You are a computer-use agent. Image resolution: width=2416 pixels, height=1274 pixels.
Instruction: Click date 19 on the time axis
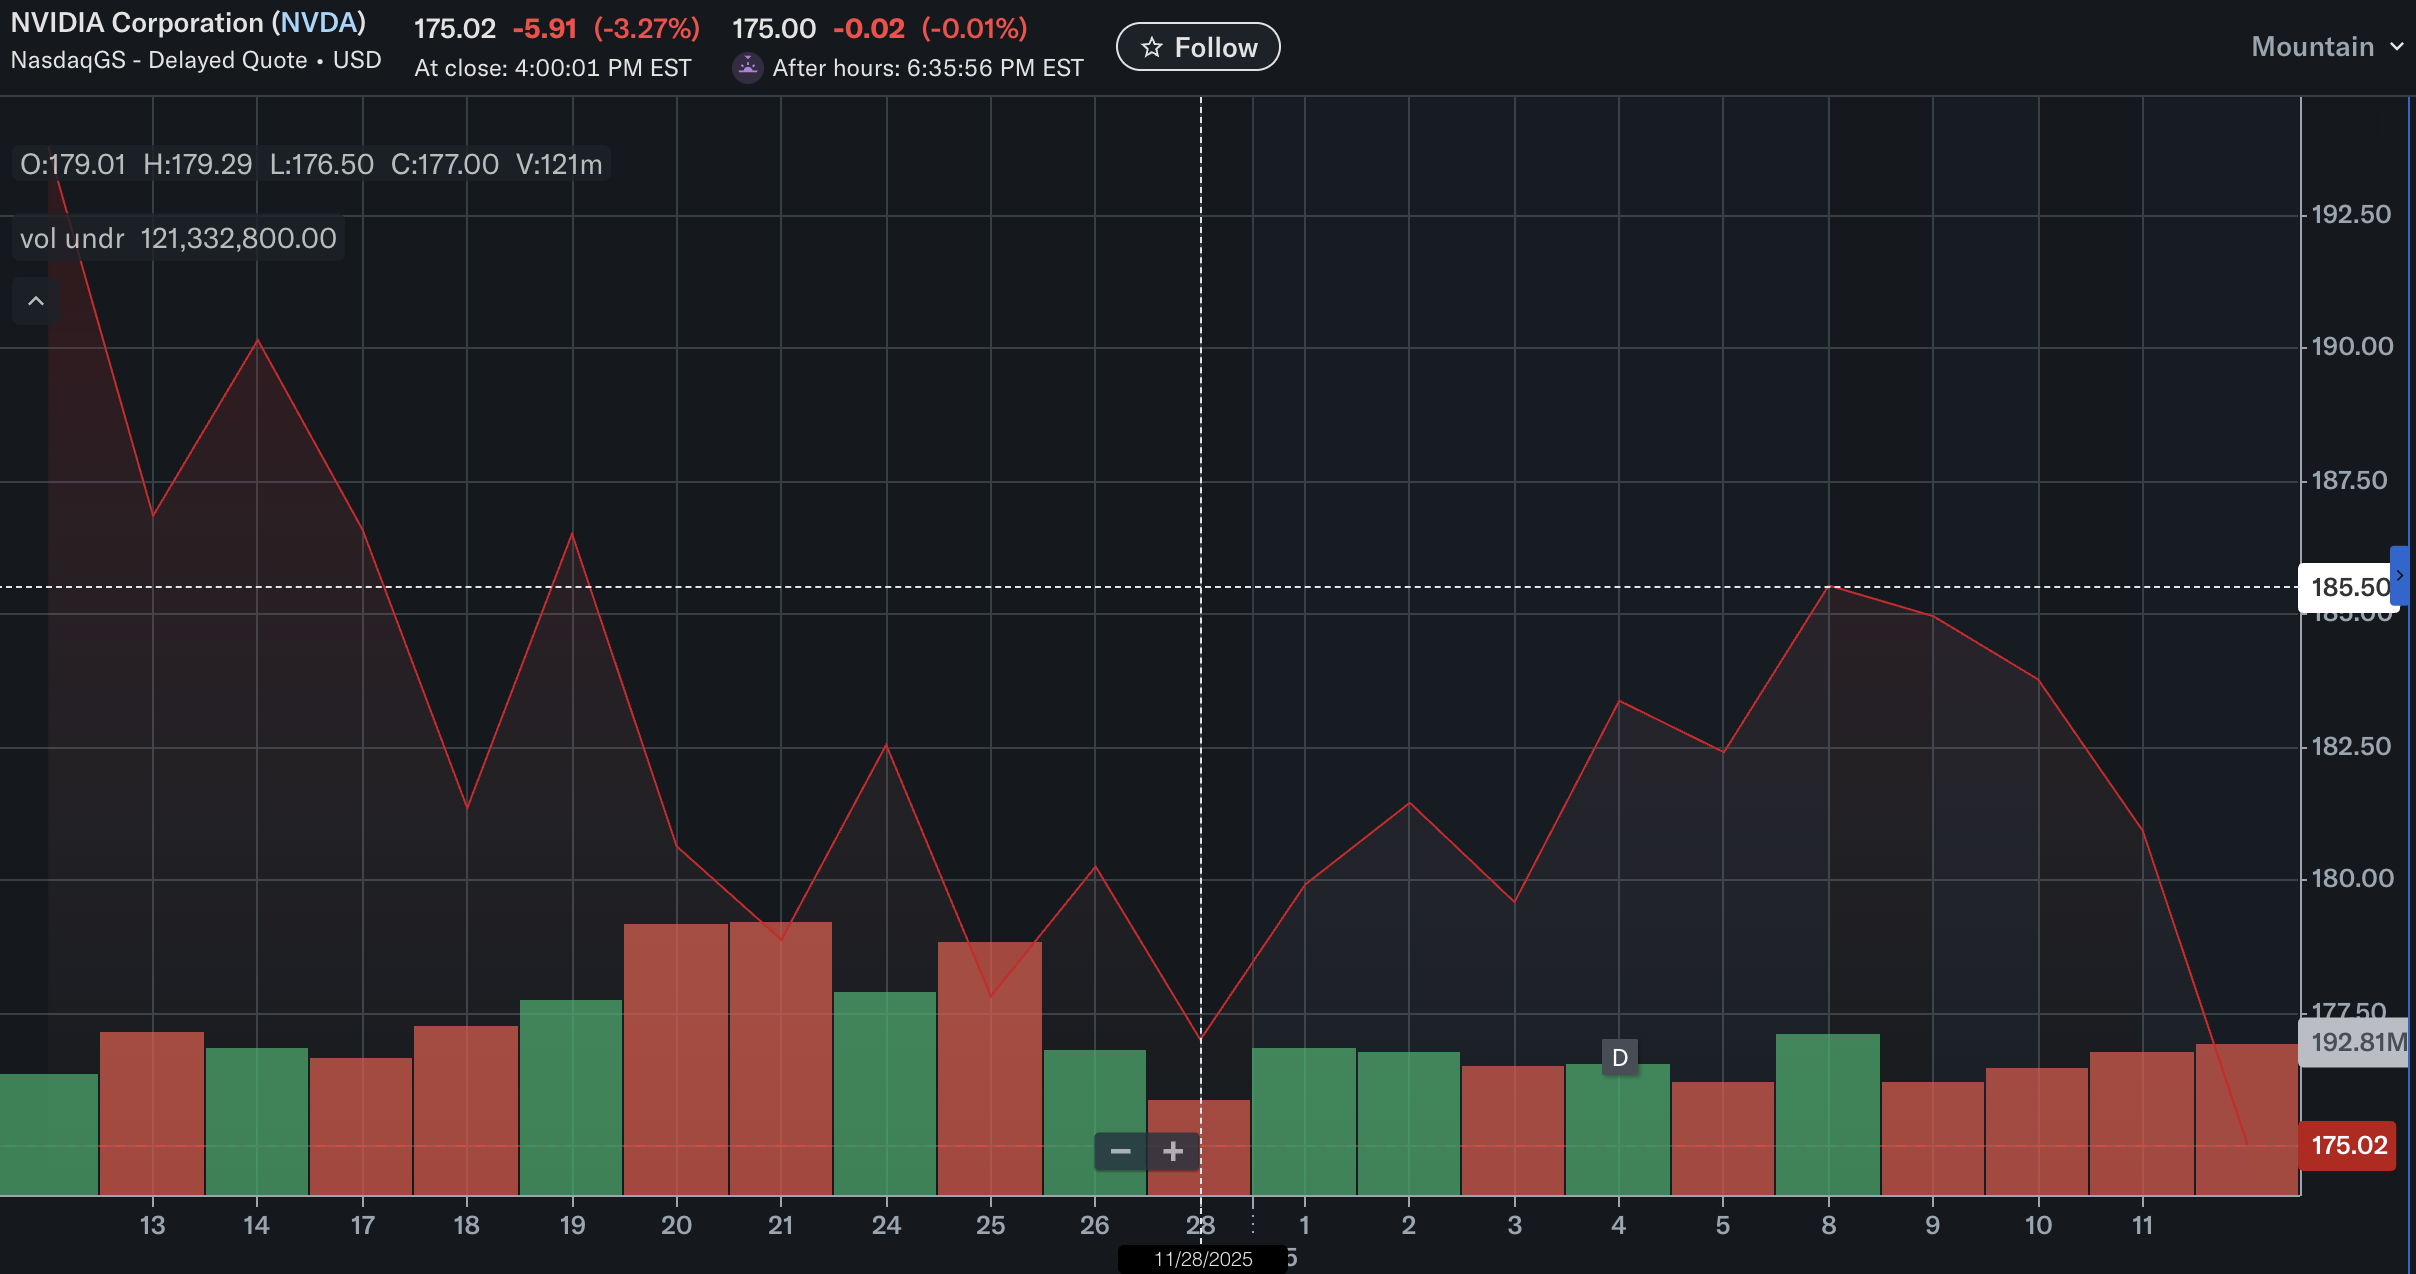pyautogui.click(x=572, y=1226)
